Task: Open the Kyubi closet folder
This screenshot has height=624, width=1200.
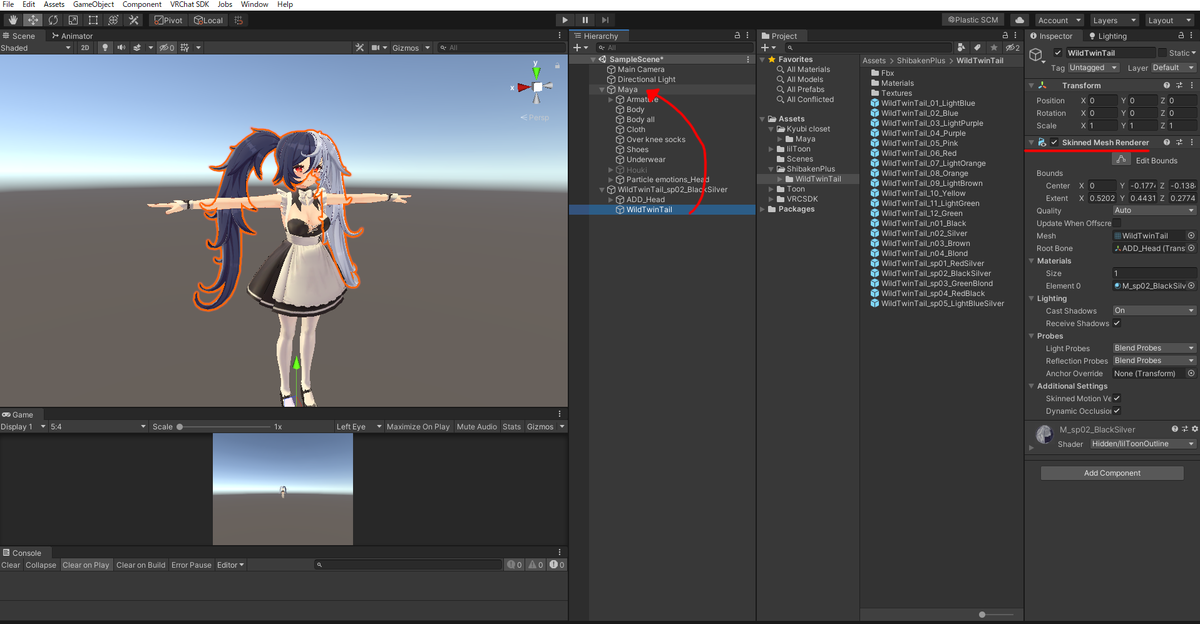Action: pyautogui.click(x=807, y=129)
